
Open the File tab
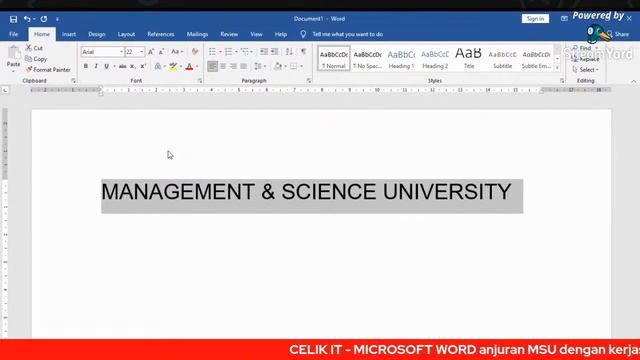[13, 34]
